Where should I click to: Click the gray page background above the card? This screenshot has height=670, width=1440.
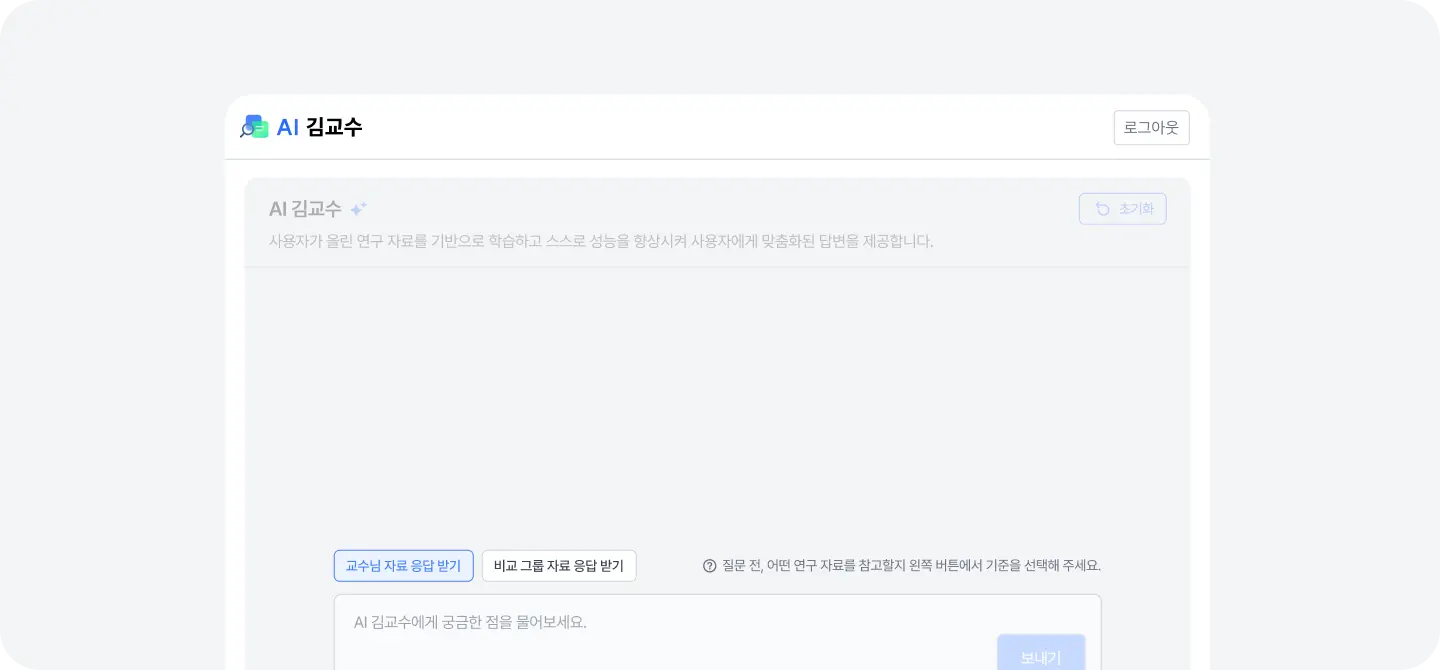(x=716, y=45)
